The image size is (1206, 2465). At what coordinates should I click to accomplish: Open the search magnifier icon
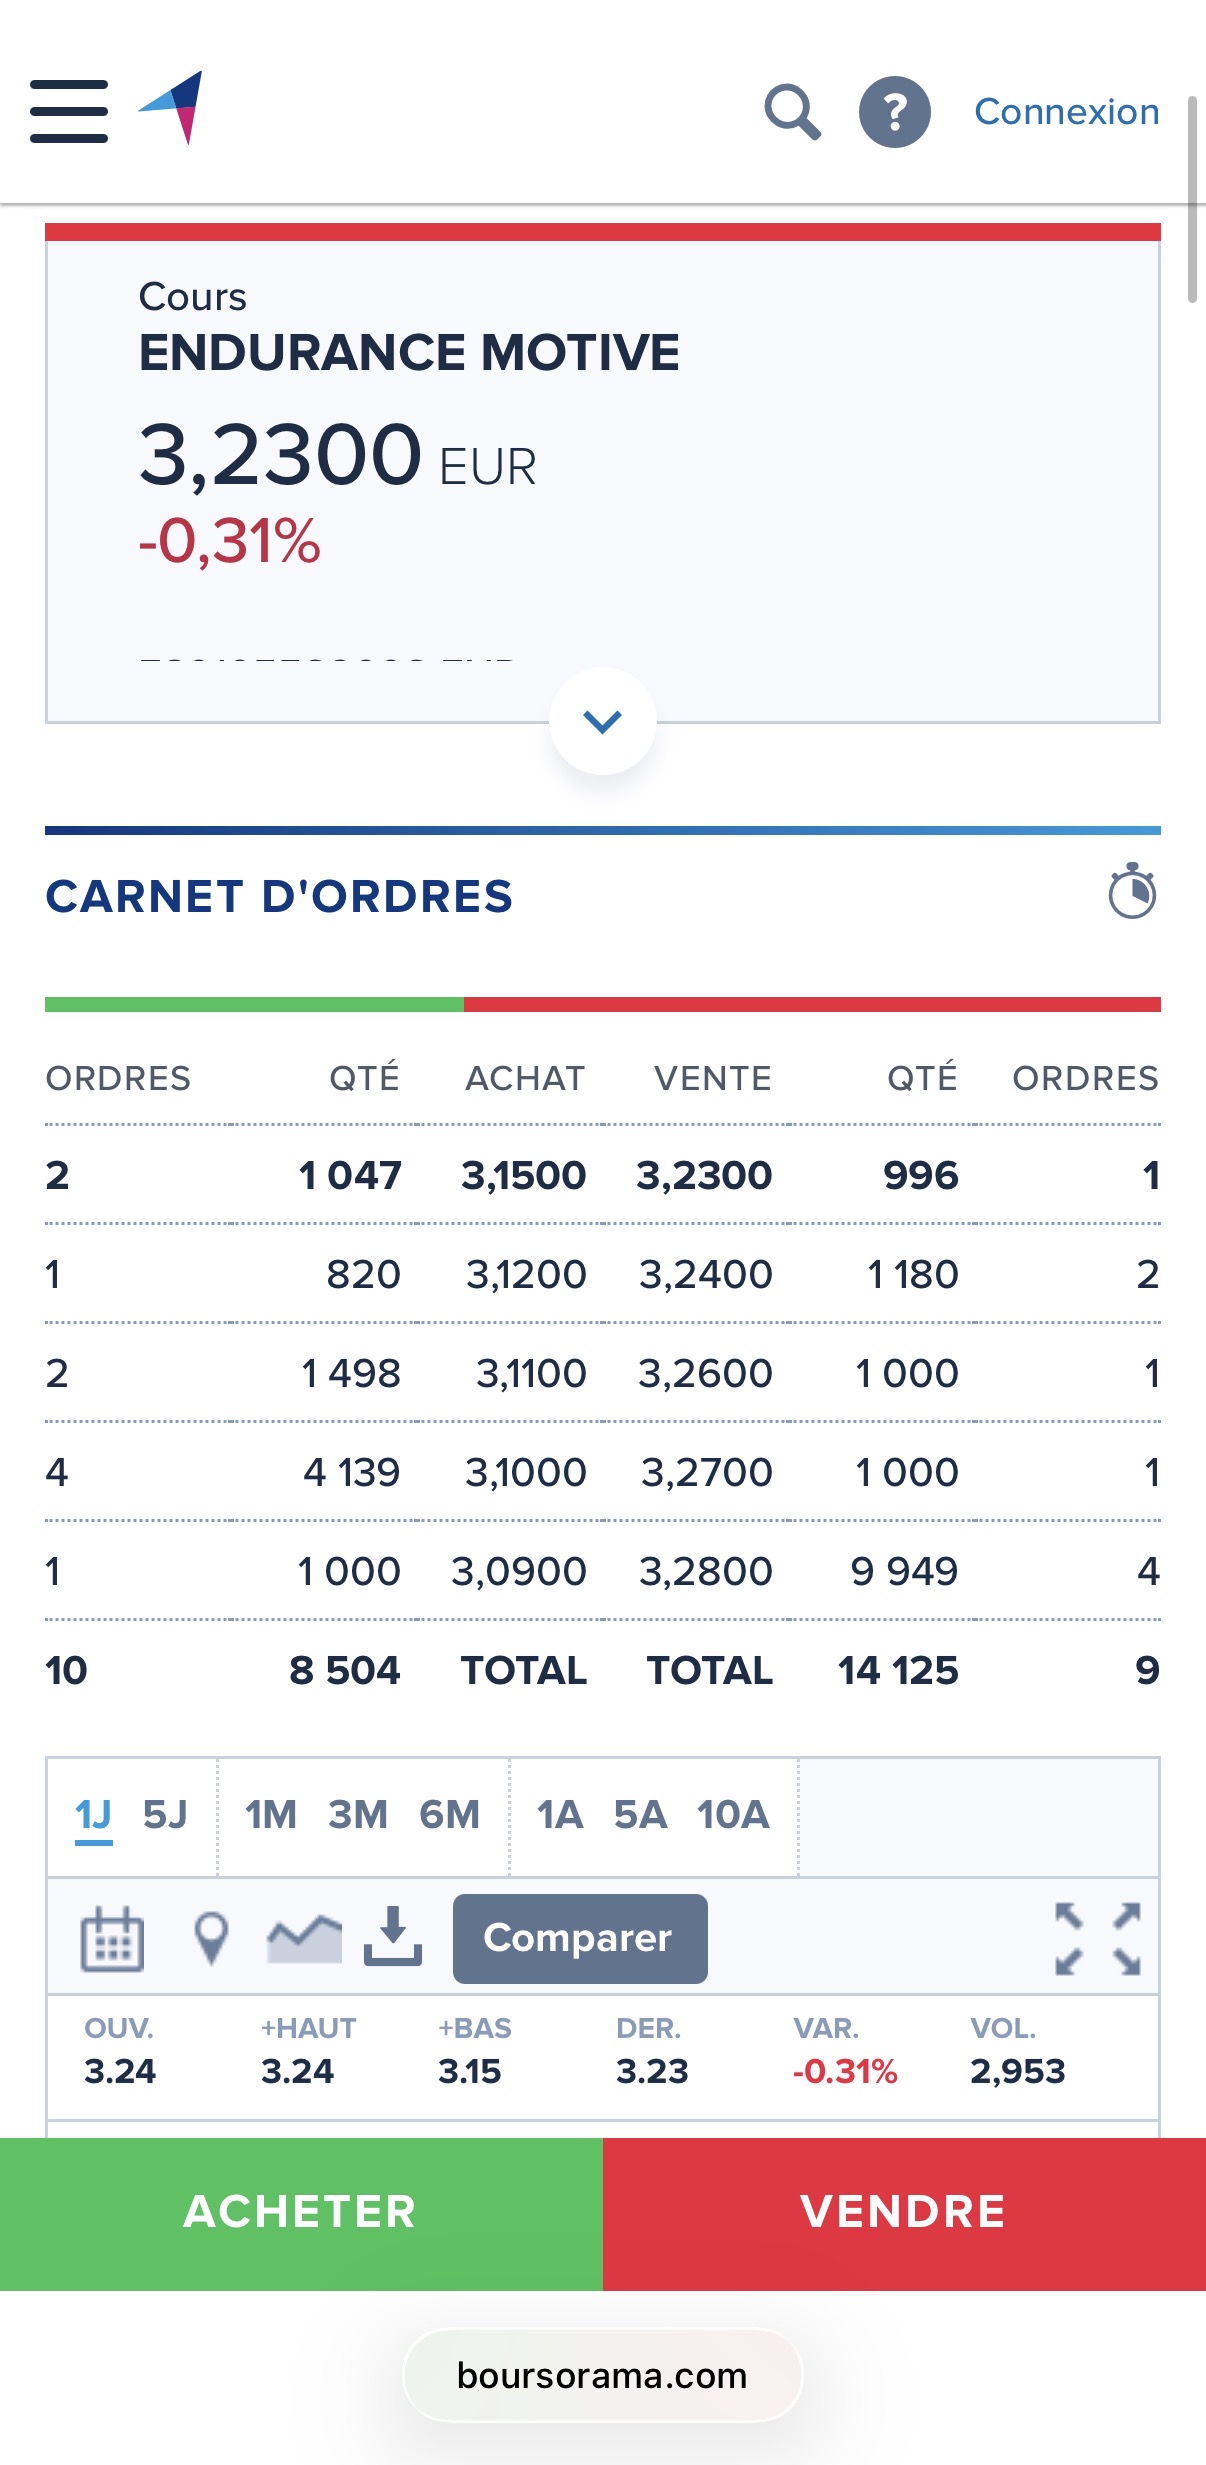tap(793, 112)
